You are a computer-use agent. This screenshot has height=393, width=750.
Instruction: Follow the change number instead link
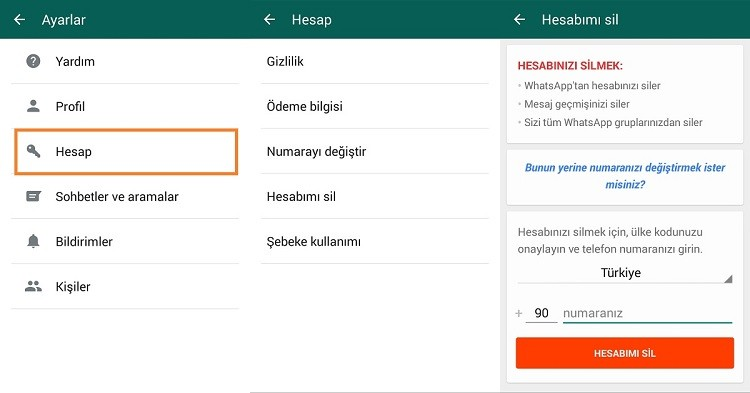click(625, 176)
